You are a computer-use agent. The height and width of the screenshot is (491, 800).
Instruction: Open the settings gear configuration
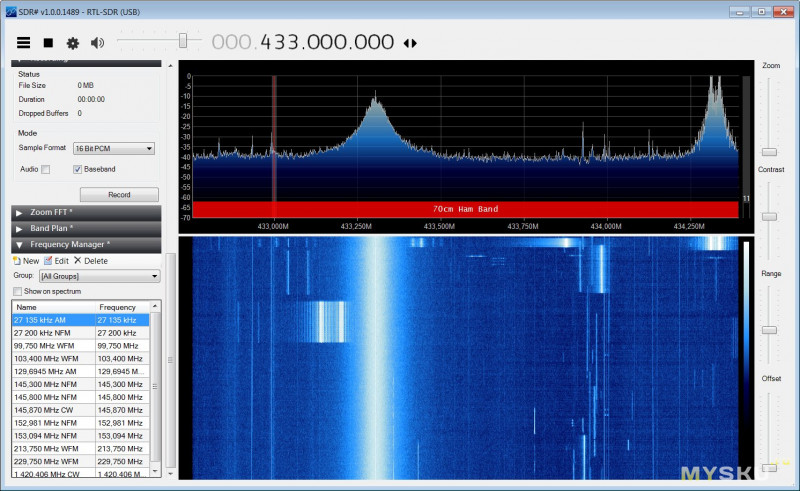click(72, 43)
